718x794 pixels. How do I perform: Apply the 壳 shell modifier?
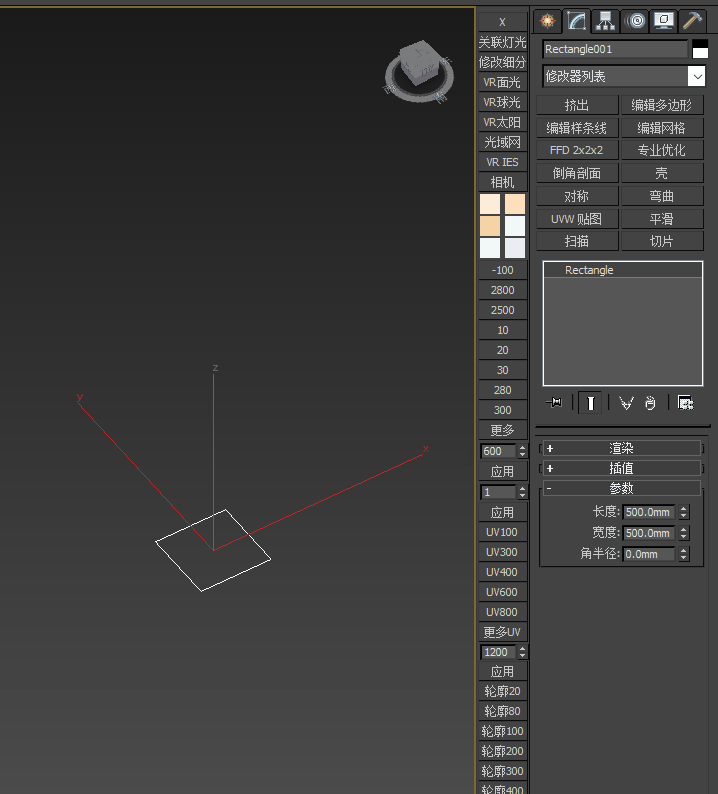662,173
